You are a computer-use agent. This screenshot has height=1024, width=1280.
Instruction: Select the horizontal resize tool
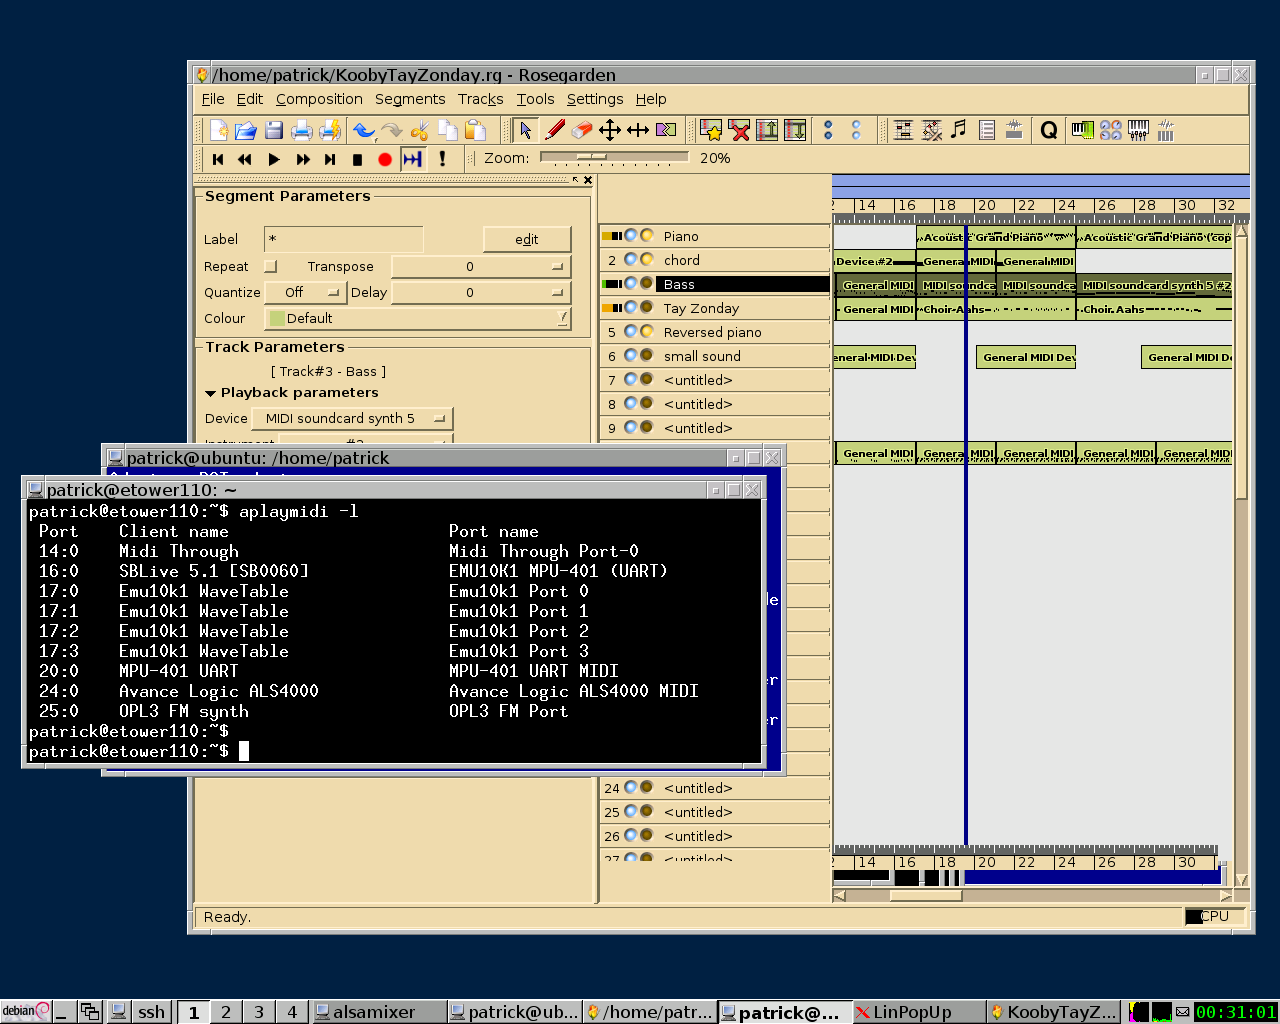[638, 130]
